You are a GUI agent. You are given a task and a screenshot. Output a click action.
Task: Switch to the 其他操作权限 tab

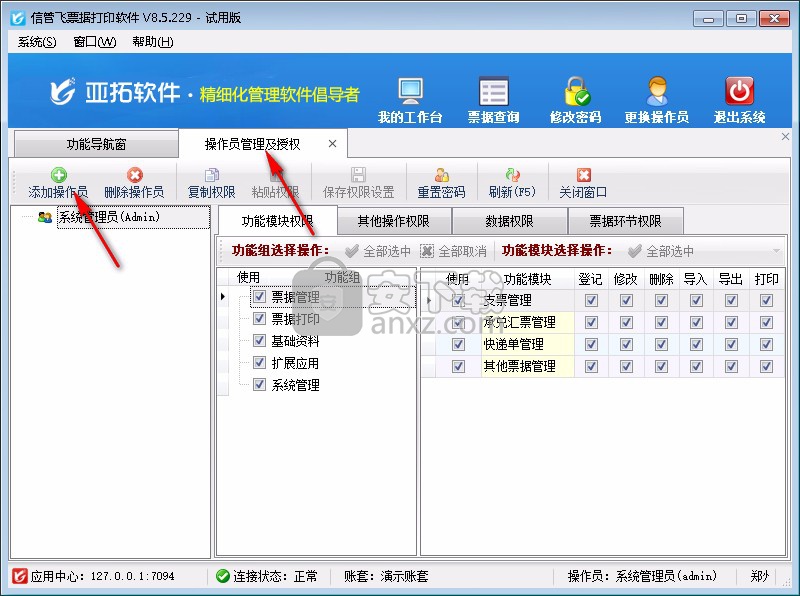point(394,221)
